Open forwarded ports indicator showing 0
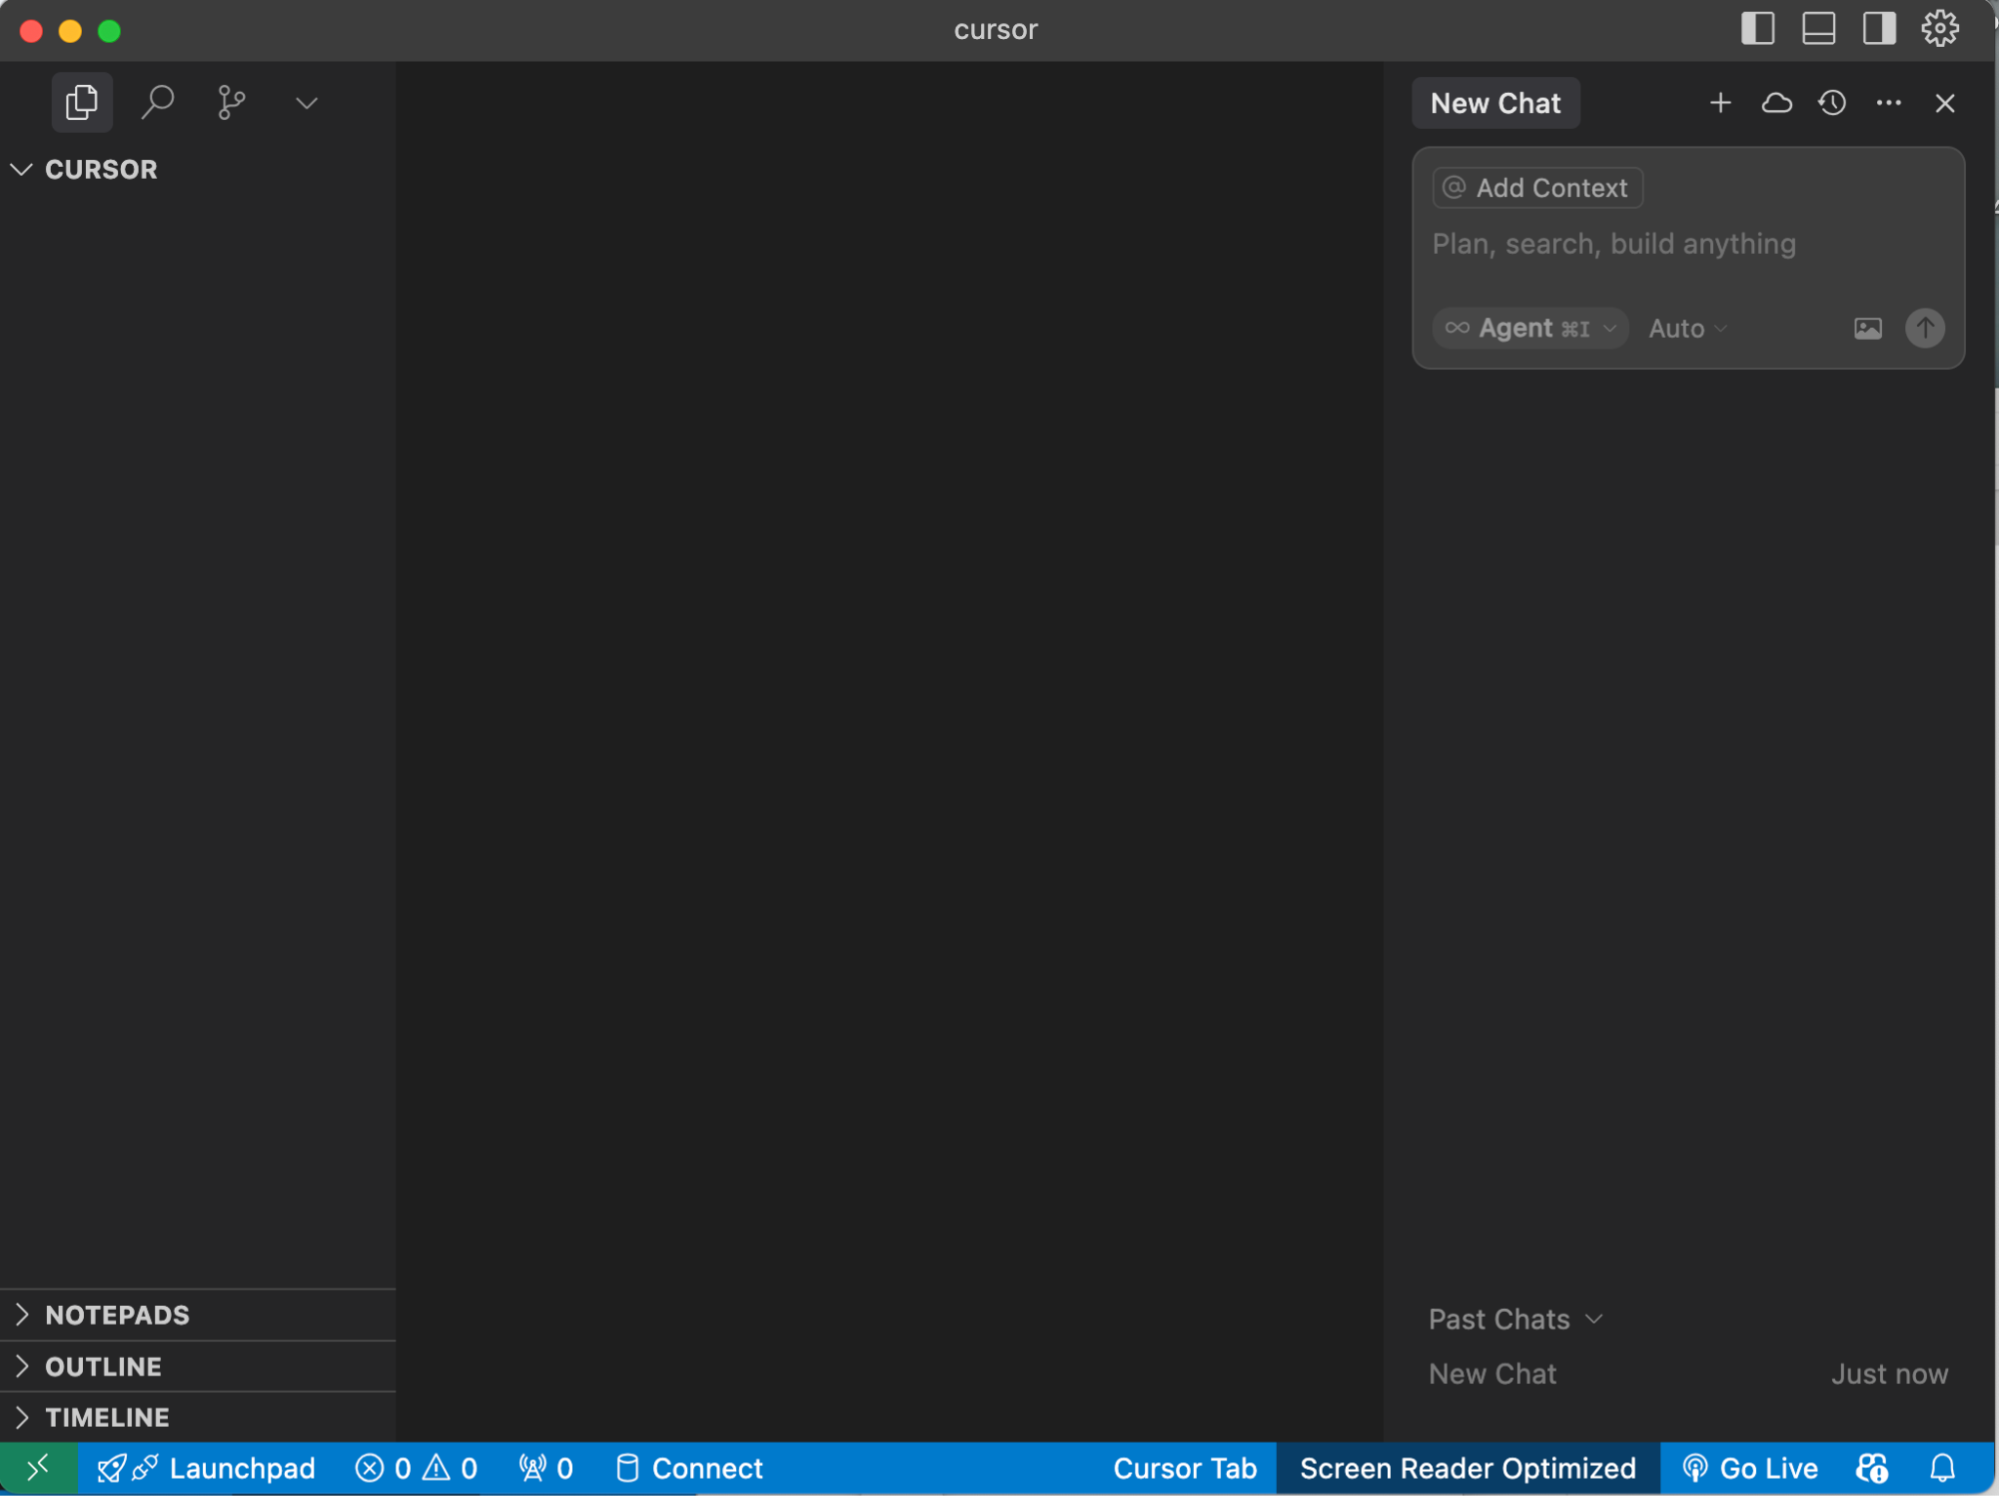 [546, 1468]
